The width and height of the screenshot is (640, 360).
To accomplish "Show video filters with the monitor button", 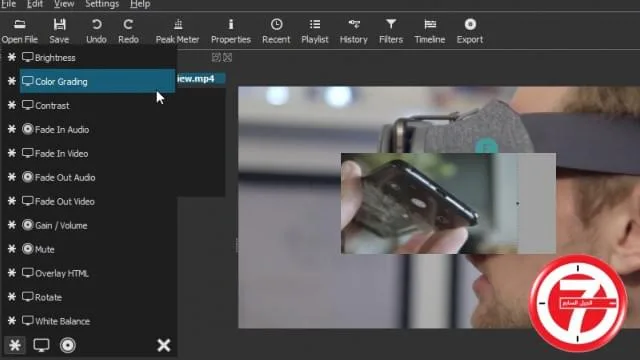I will point(41,345).
